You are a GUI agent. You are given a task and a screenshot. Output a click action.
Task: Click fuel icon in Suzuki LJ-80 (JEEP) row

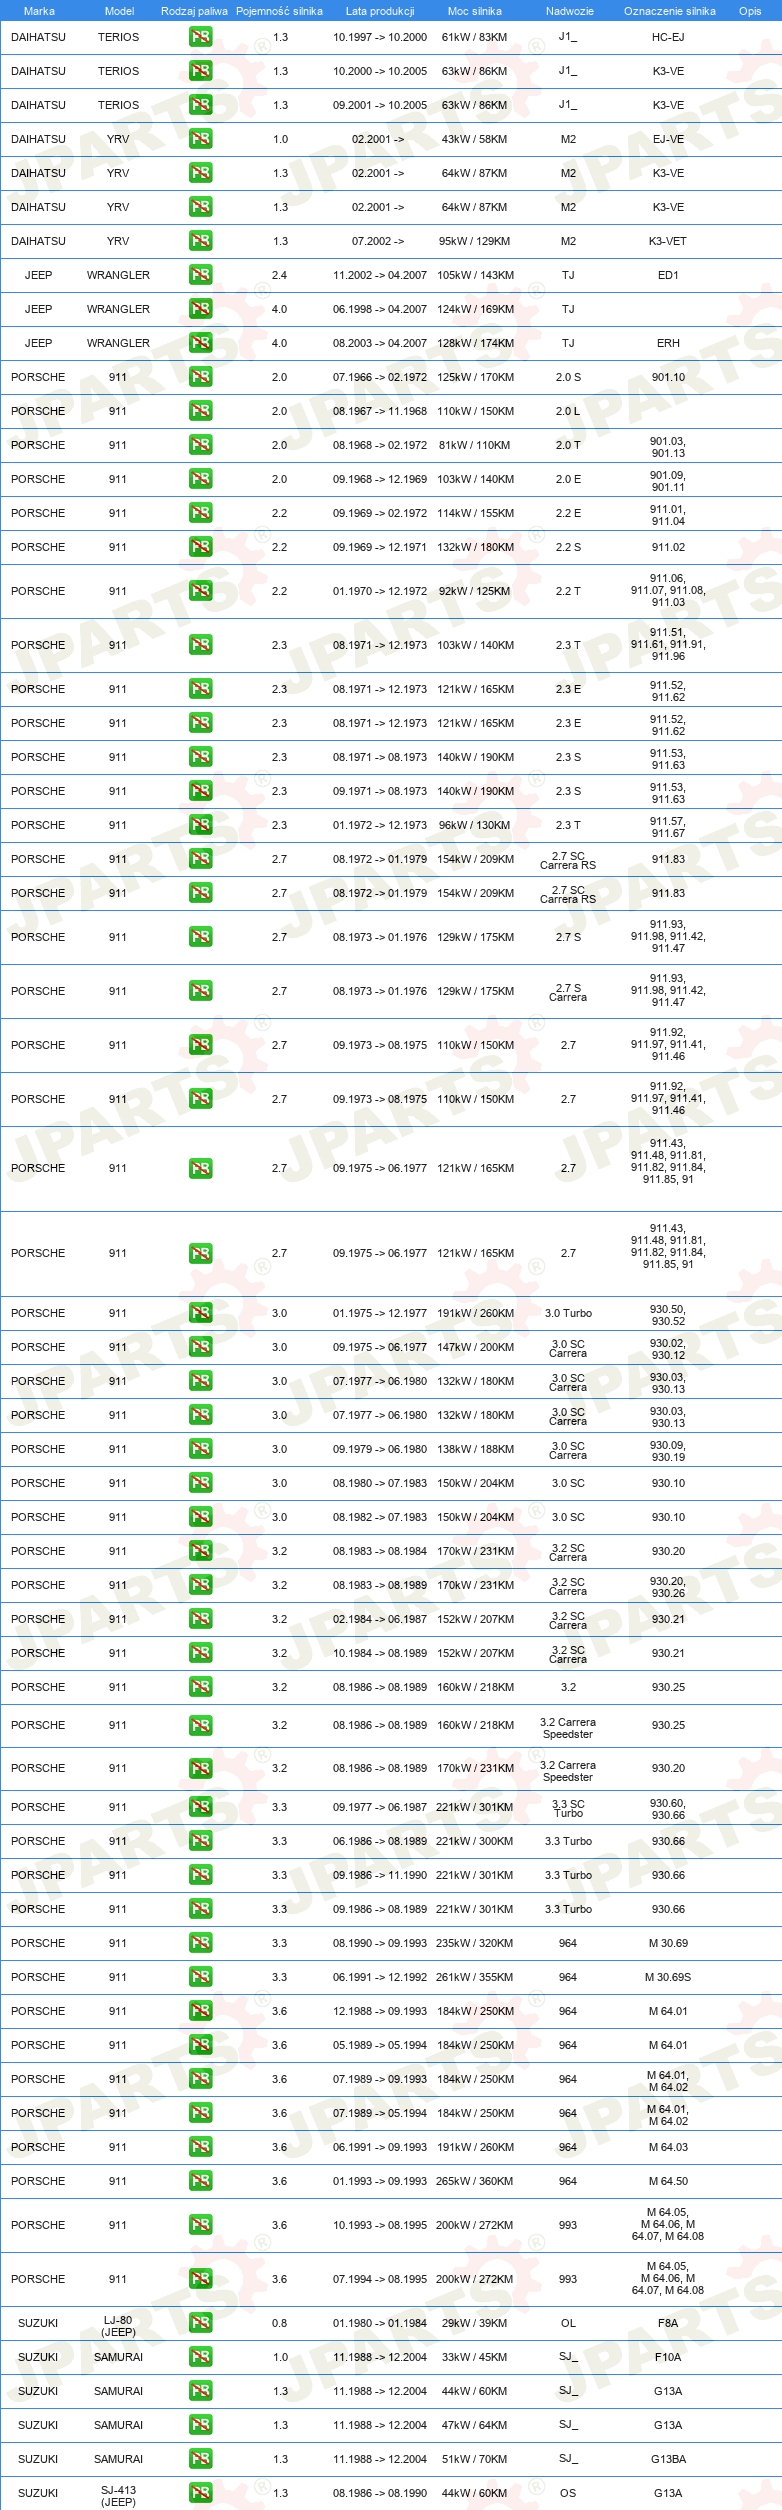[x=200, y=2323]
